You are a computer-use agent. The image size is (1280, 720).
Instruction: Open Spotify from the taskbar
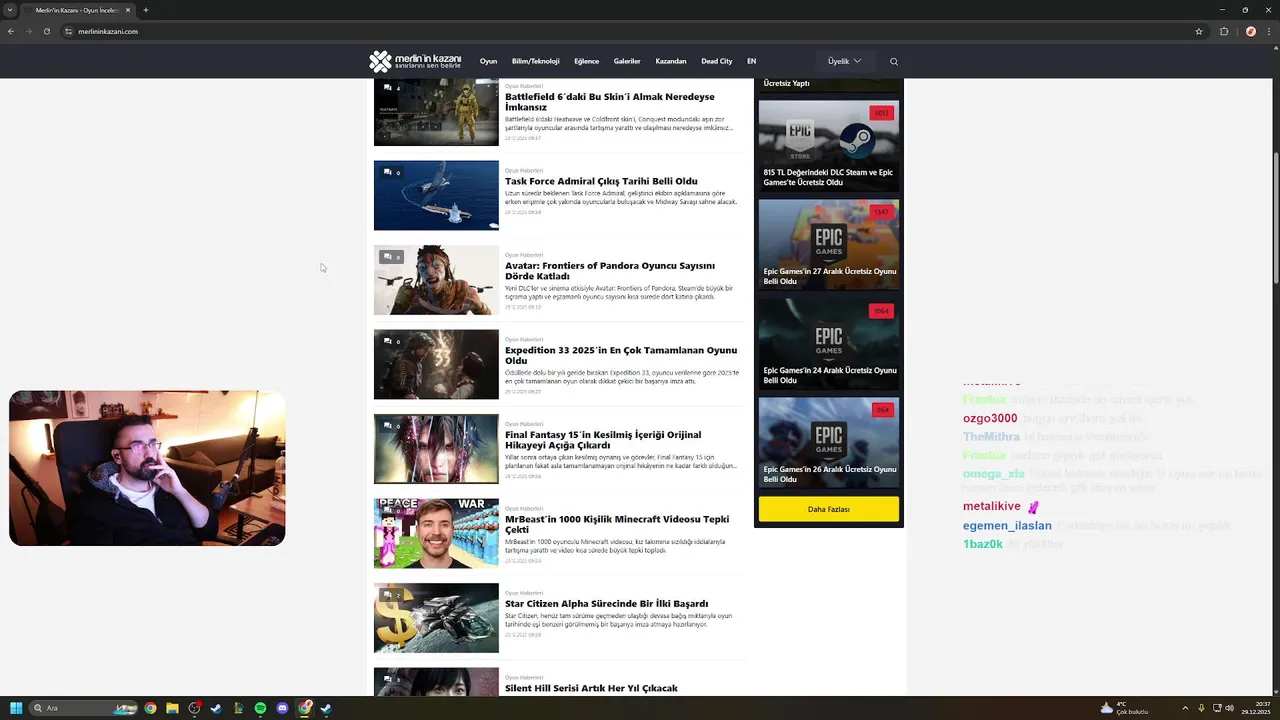click(260, 708)
